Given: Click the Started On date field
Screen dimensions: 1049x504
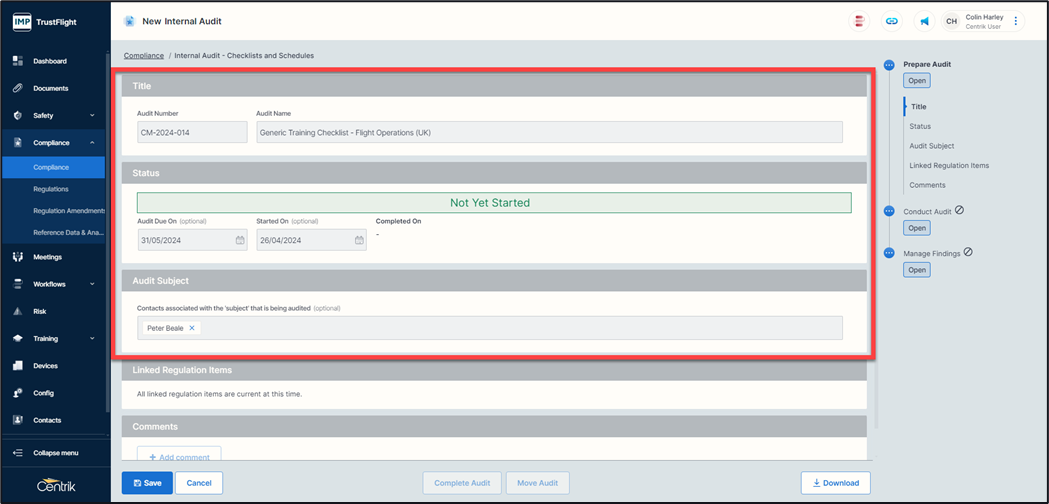Looking at the screenshot, I should tap(311, 240).
